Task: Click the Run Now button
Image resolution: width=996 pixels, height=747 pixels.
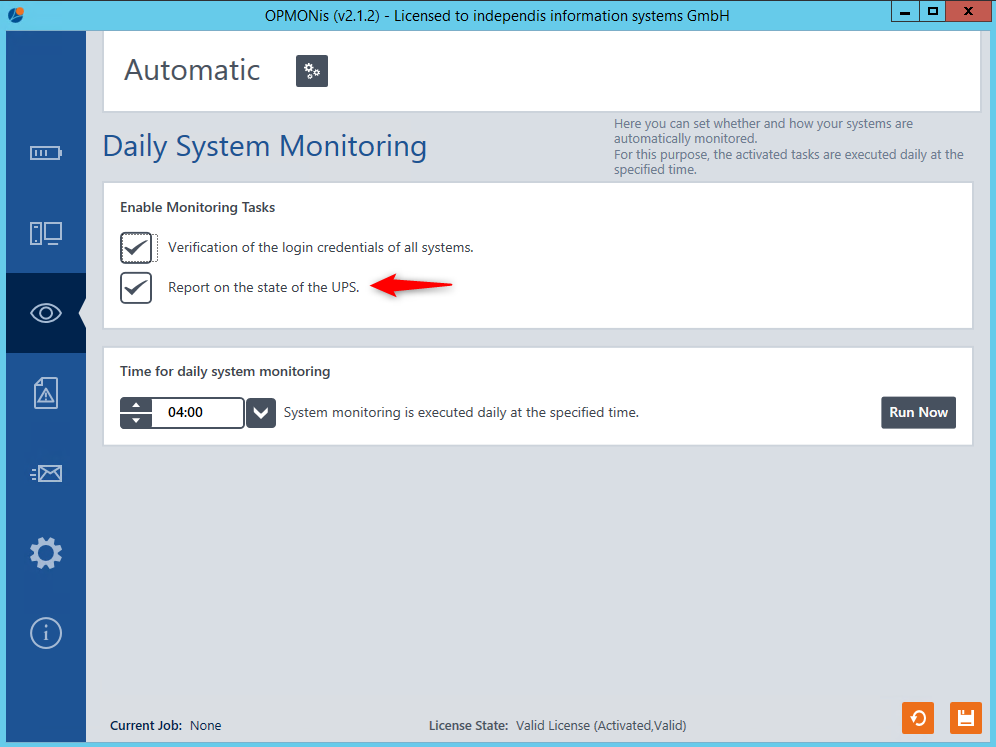Action: (x=918, y=413)
